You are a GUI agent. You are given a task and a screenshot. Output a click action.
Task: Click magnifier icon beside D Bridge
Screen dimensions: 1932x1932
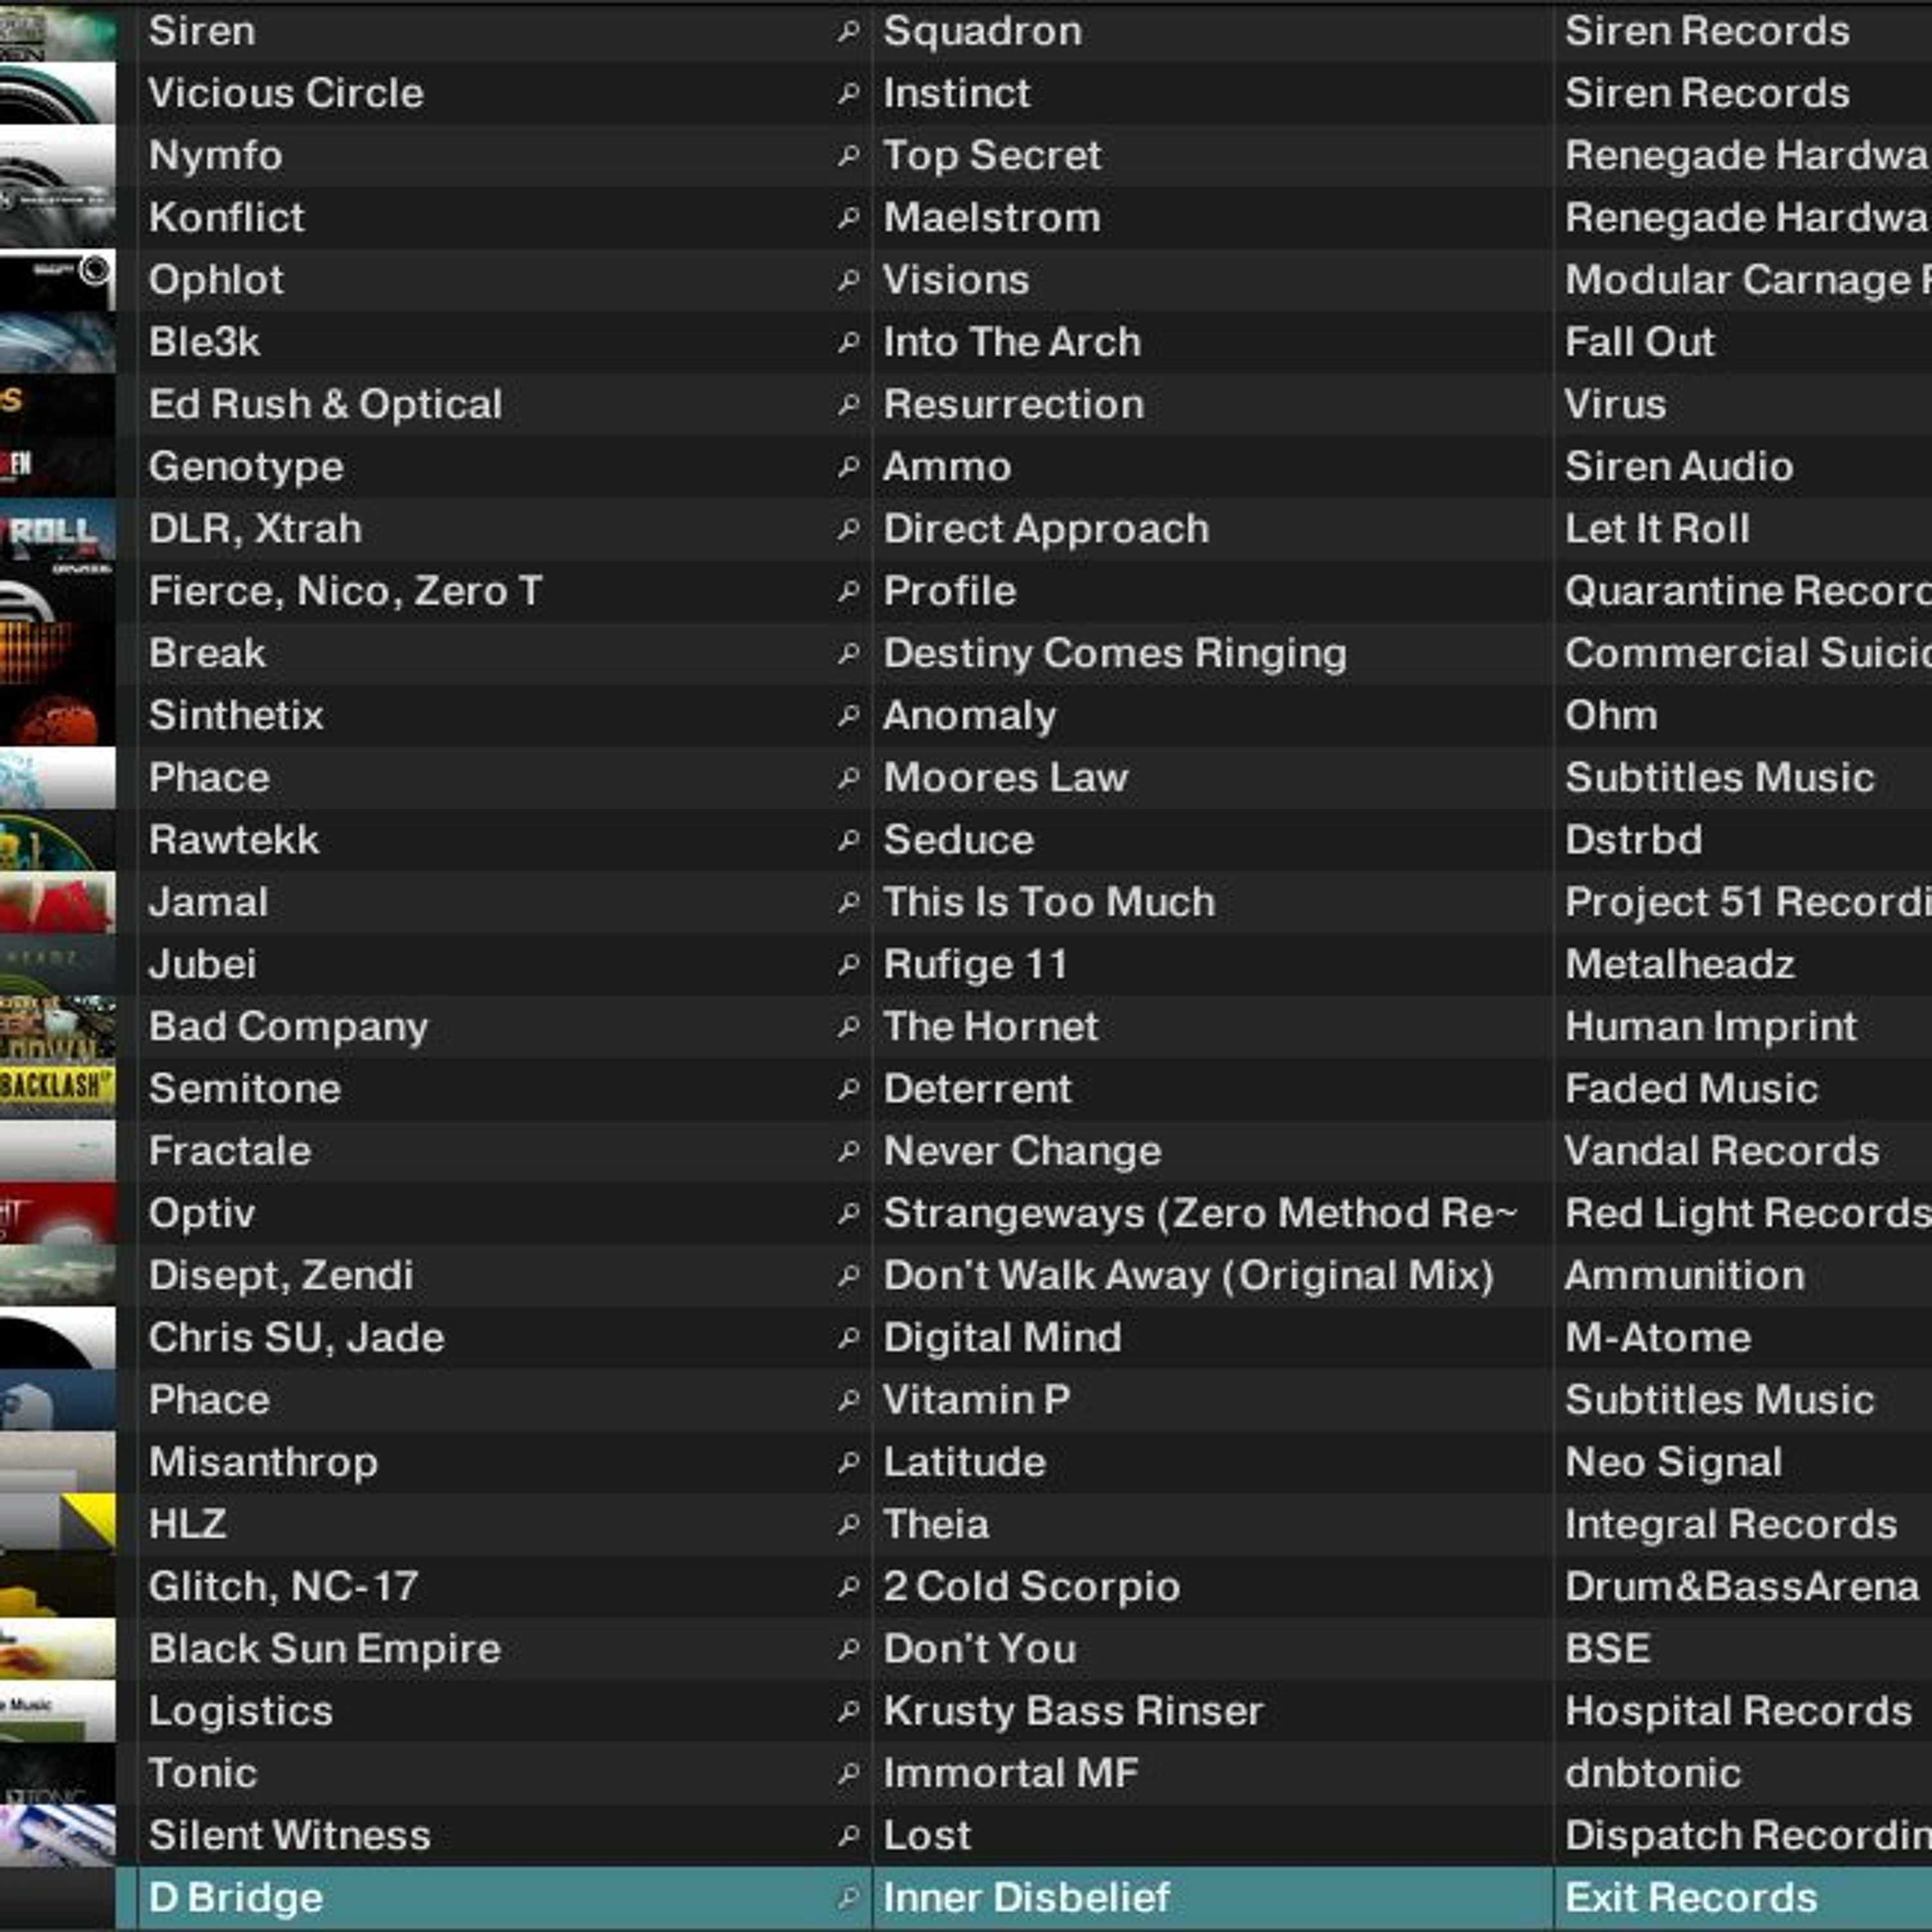coord(848,1898)
